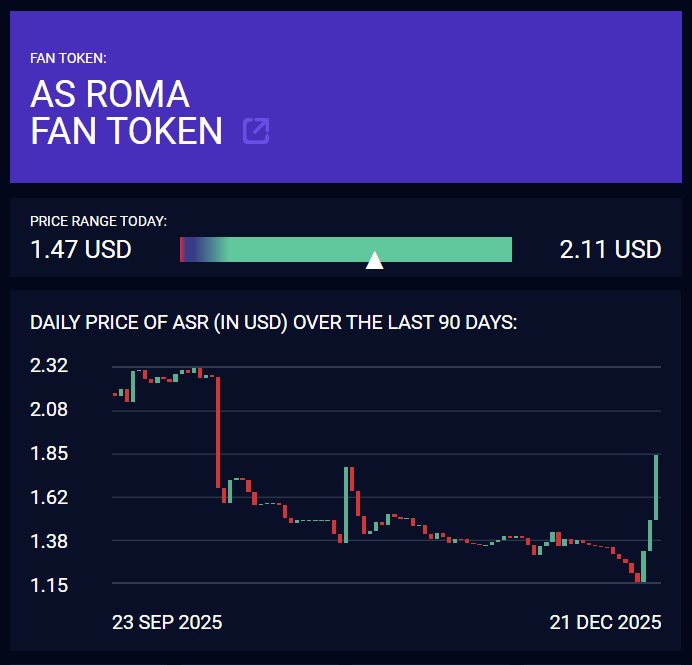Click the 1.62 y-axis price label
Screen dimensions: 692x665
click(49, 497)
